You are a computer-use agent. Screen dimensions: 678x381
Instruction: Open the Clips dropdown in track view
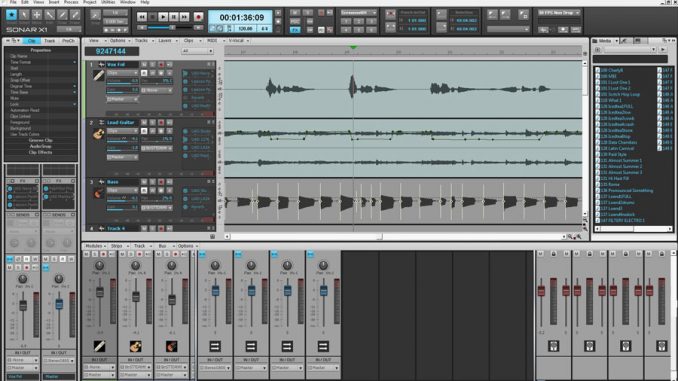click(x=191, y=41)
